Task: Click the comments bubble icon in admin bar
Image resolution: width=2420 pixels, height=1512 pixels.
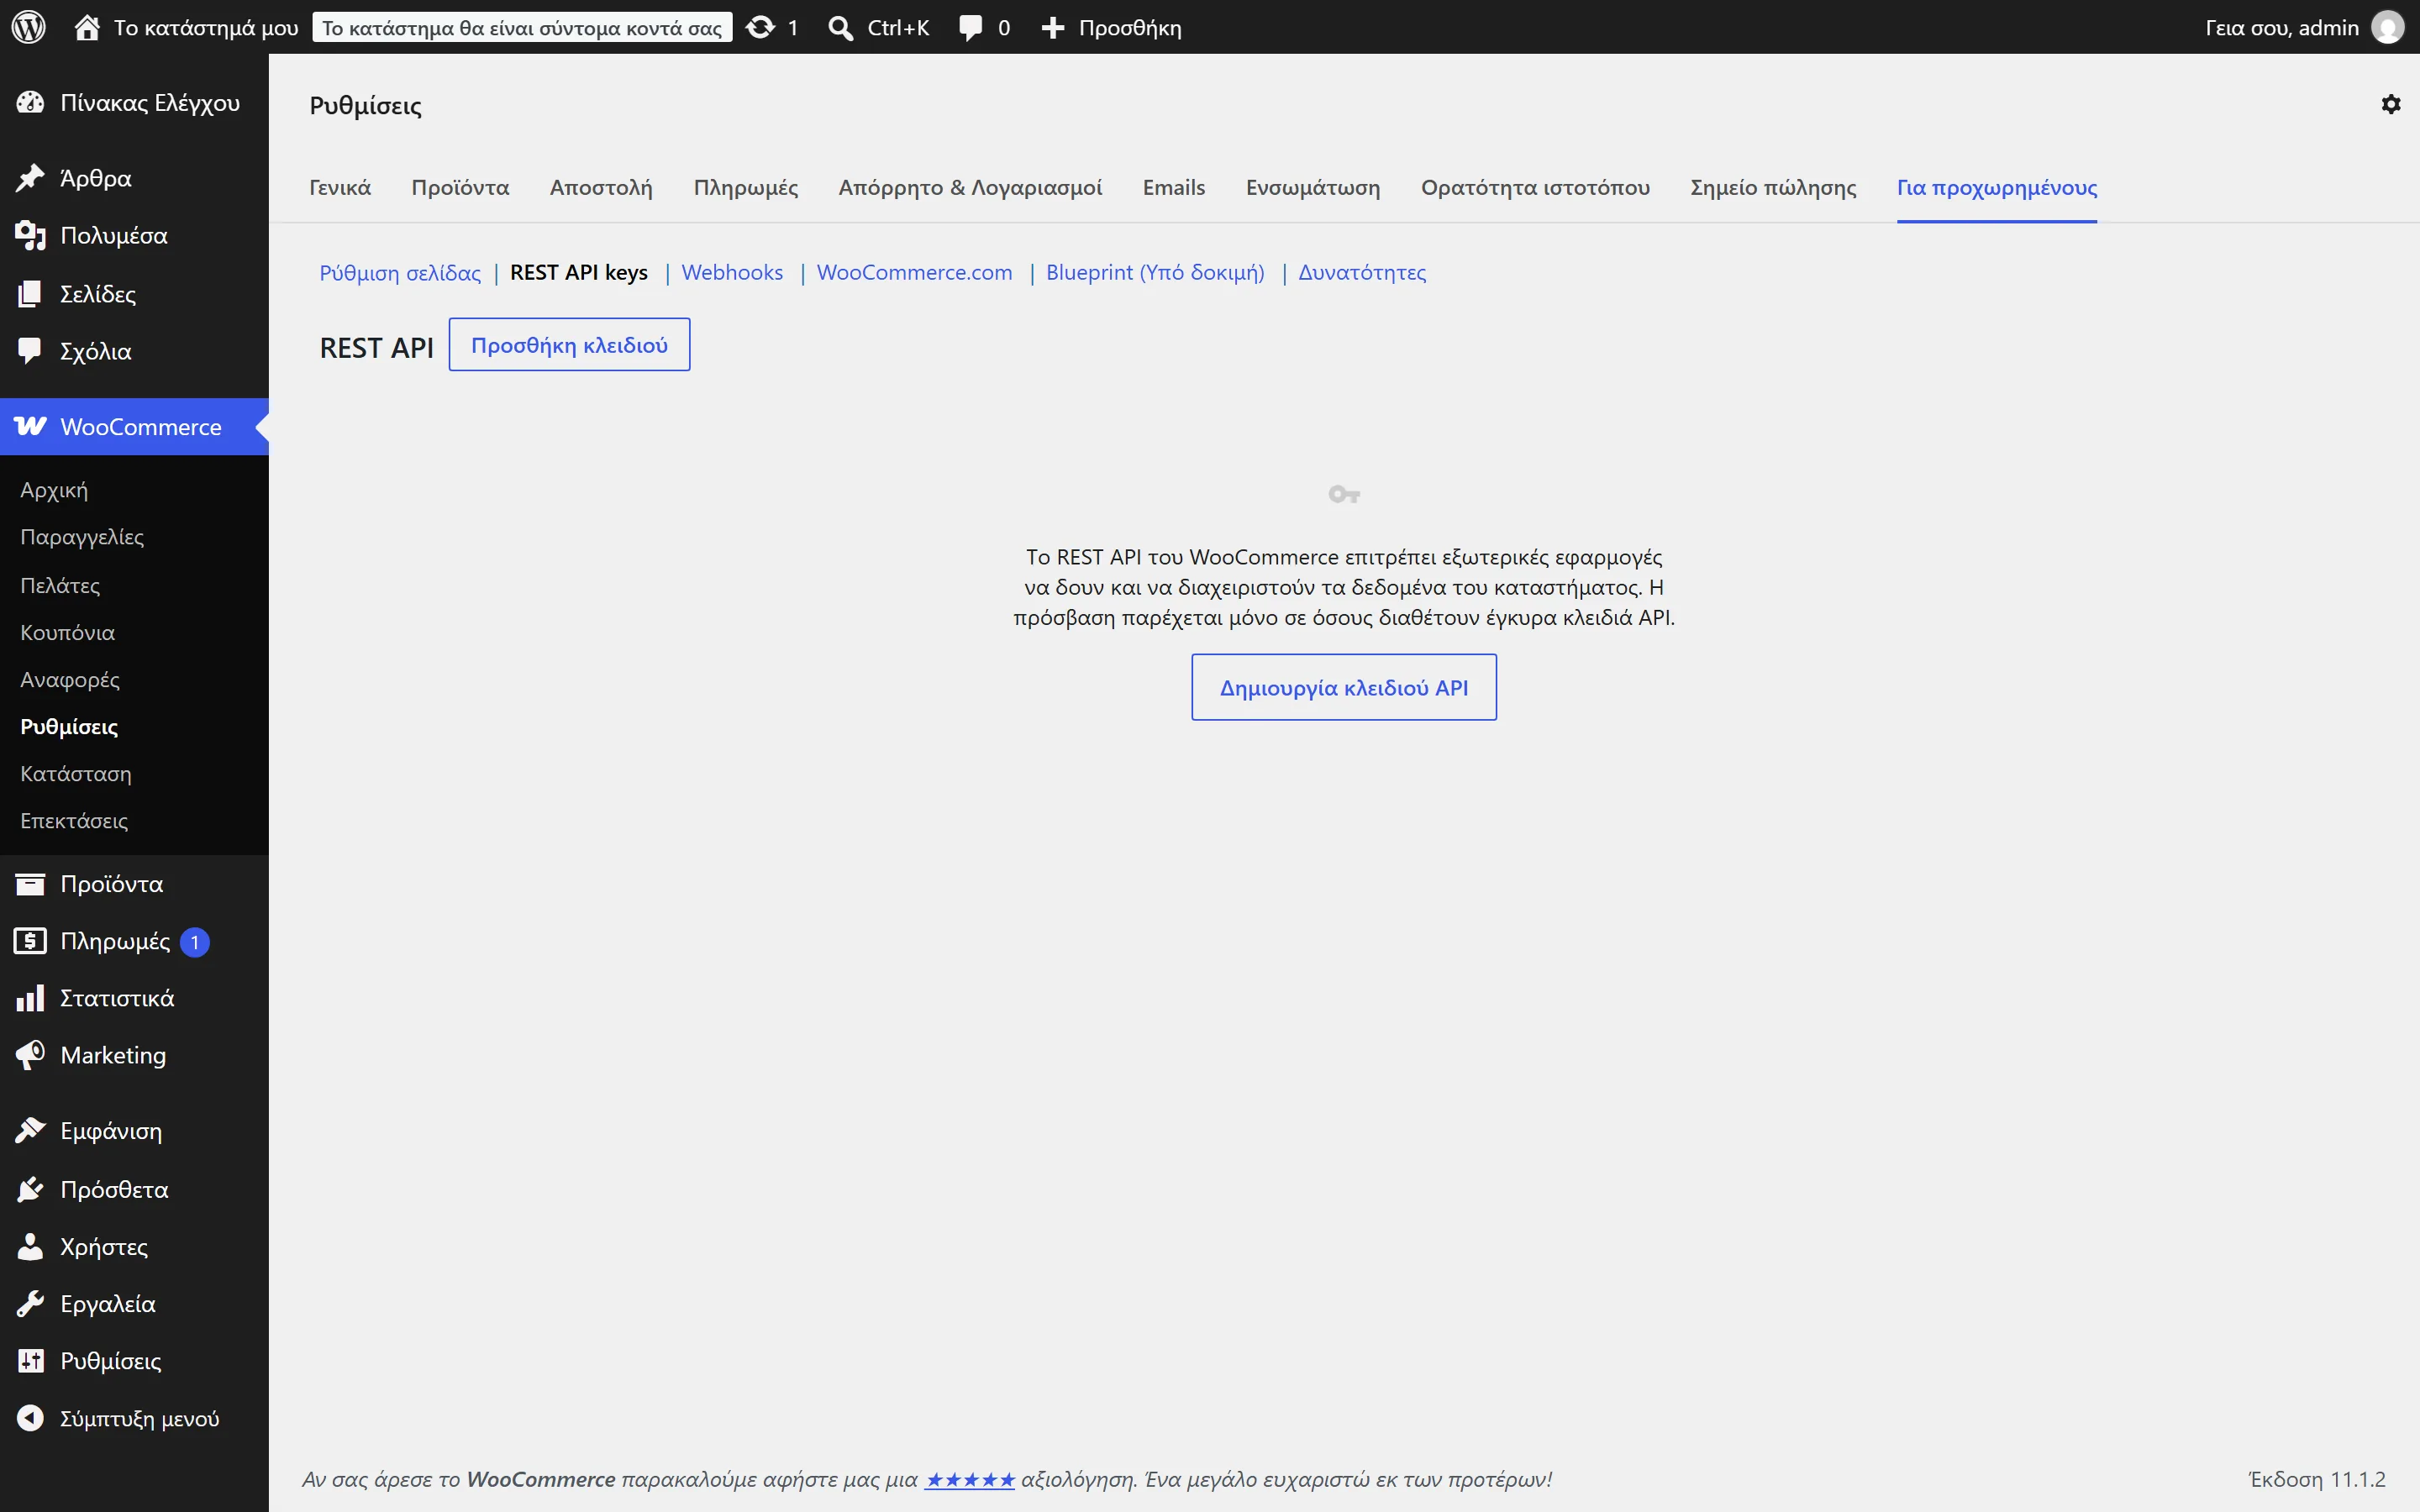Action: click(970, 27)
